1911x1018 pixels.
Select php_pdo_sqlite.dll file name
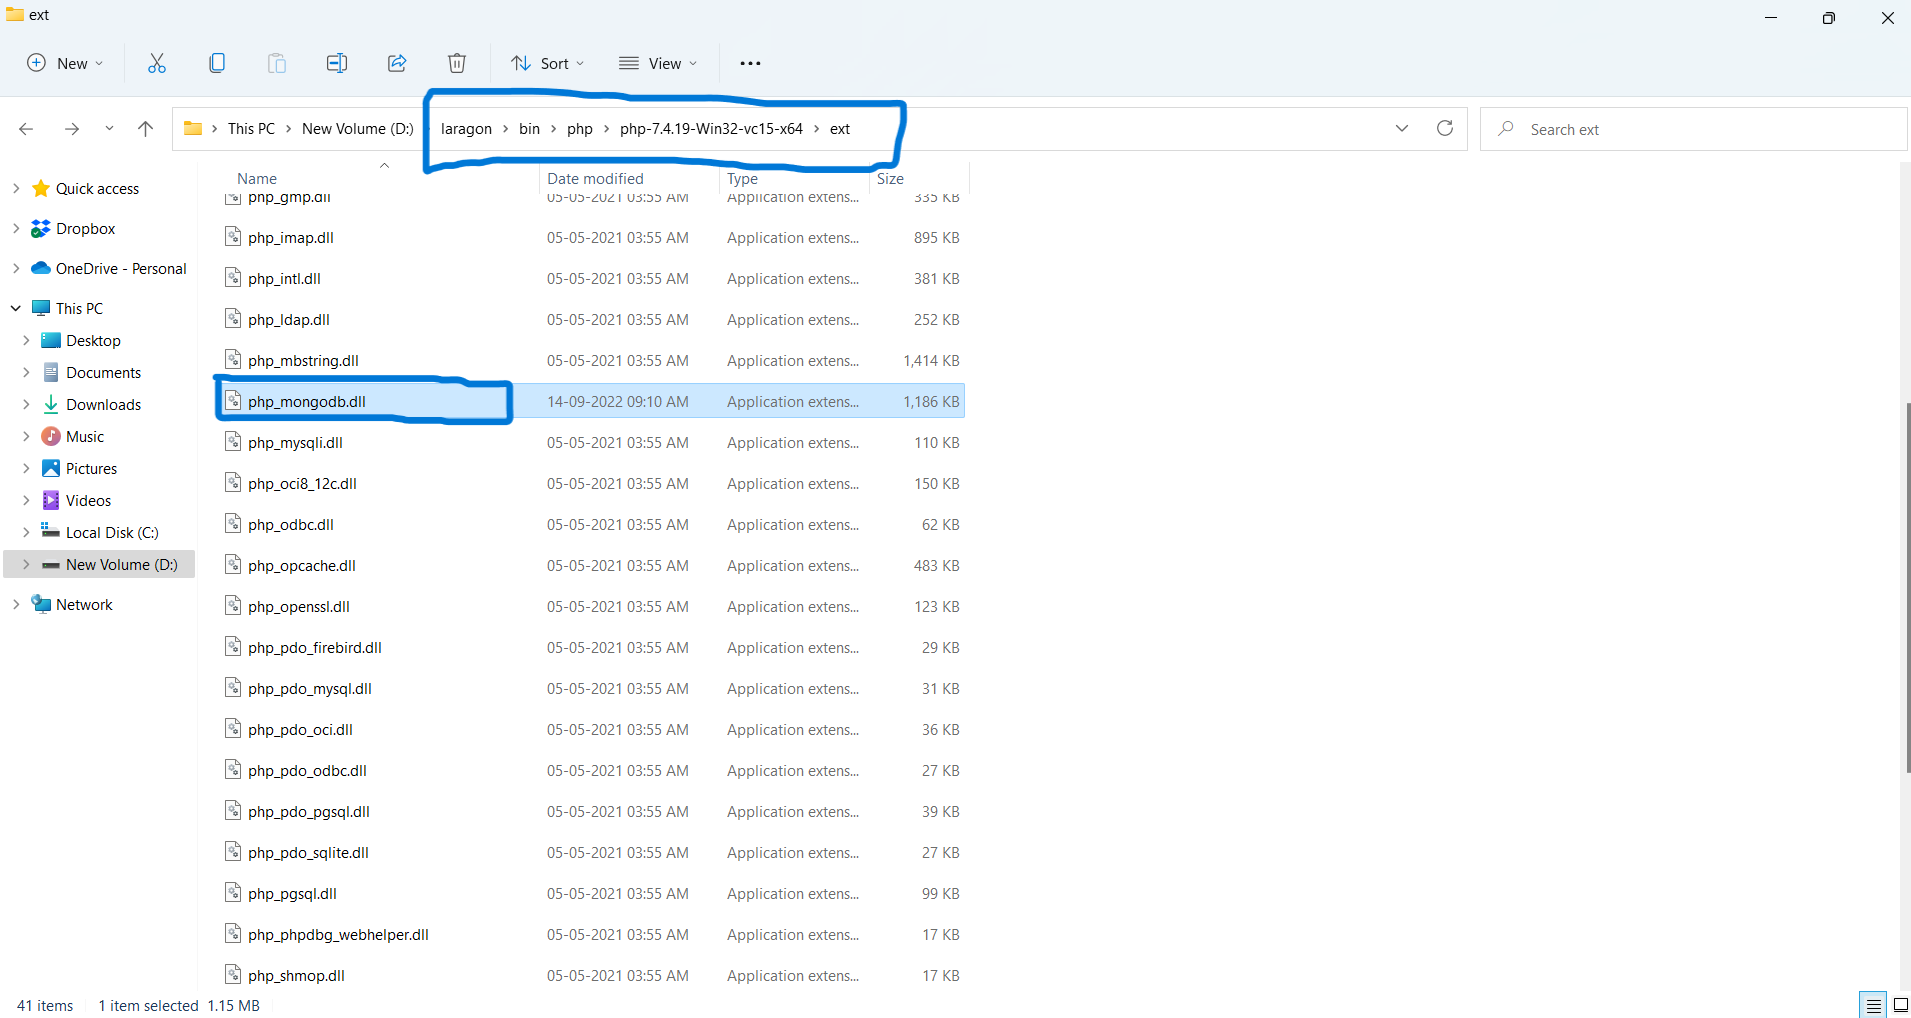[308, 852]
